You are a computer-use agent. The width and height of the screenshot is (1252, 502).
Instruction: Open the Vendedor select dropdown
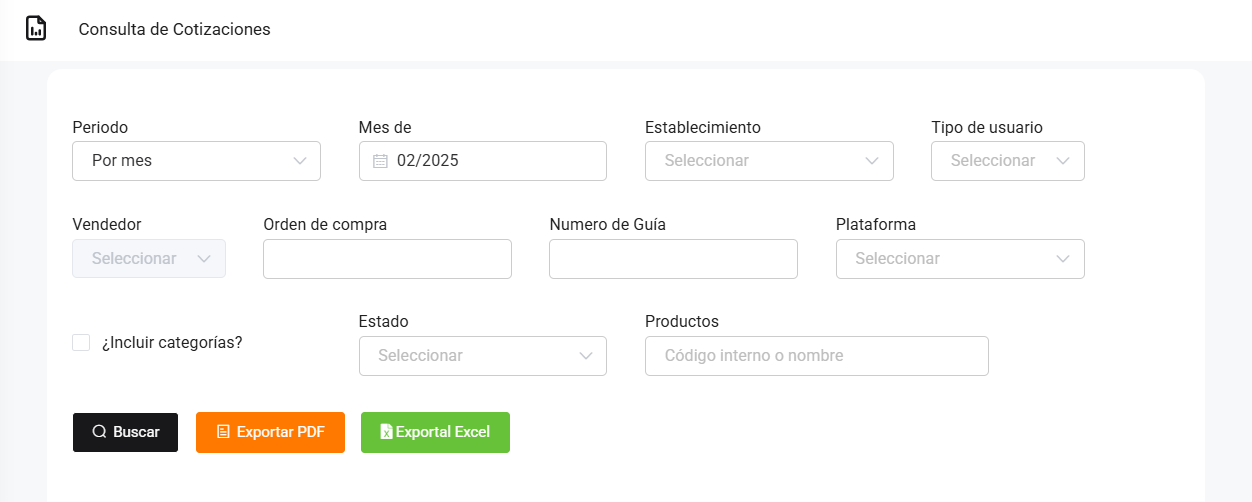149,259
